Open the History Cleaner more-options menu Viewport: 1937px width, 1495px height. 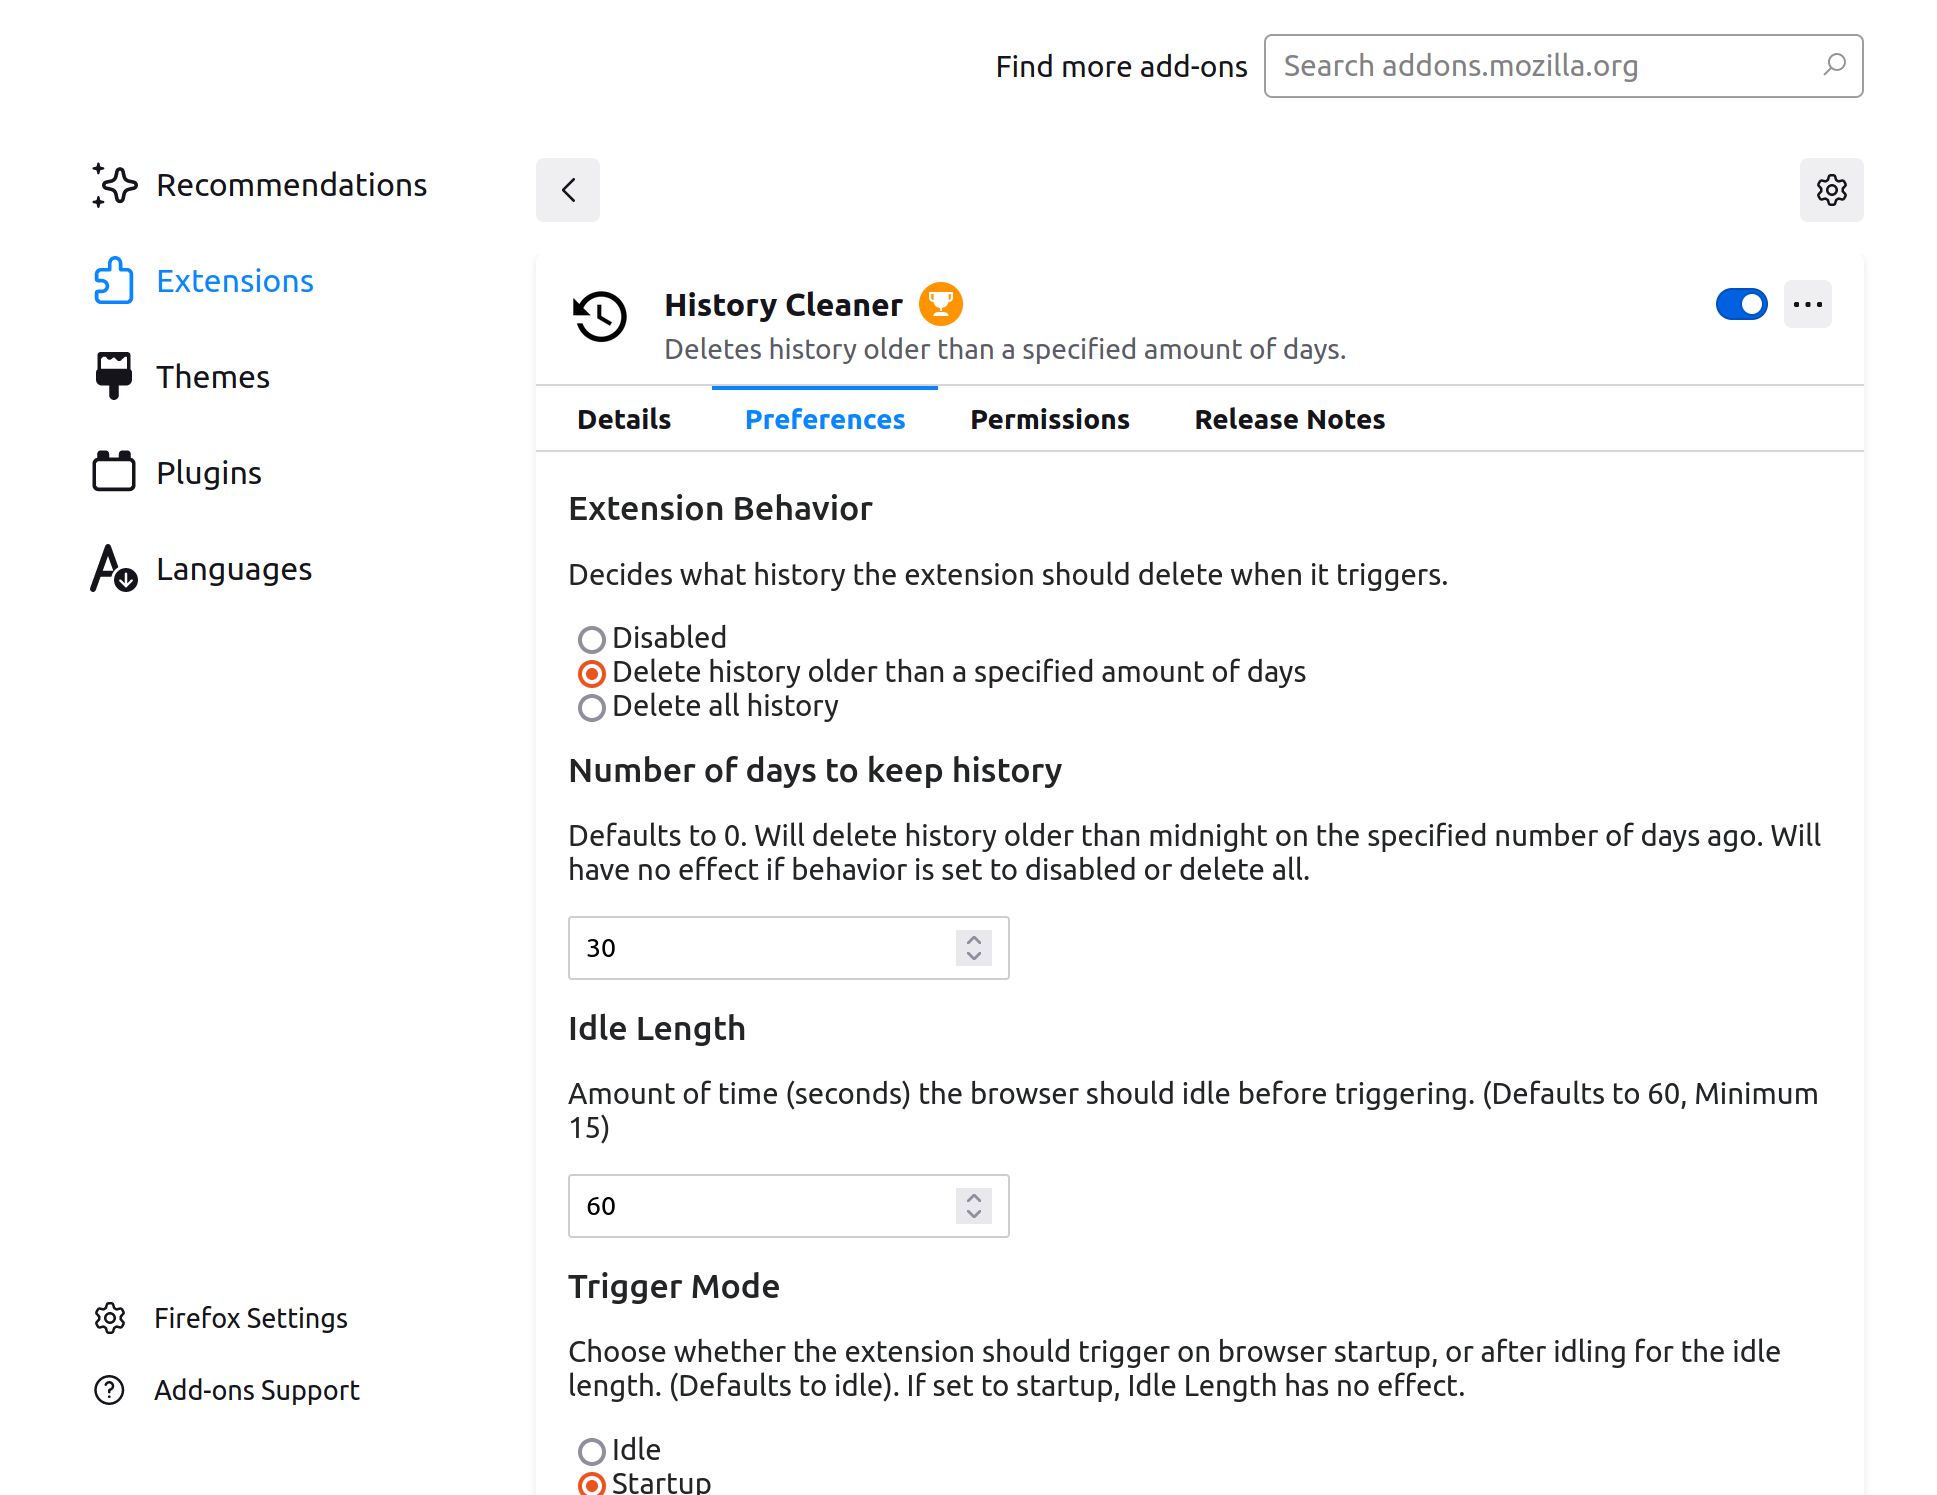point(1807,304)
